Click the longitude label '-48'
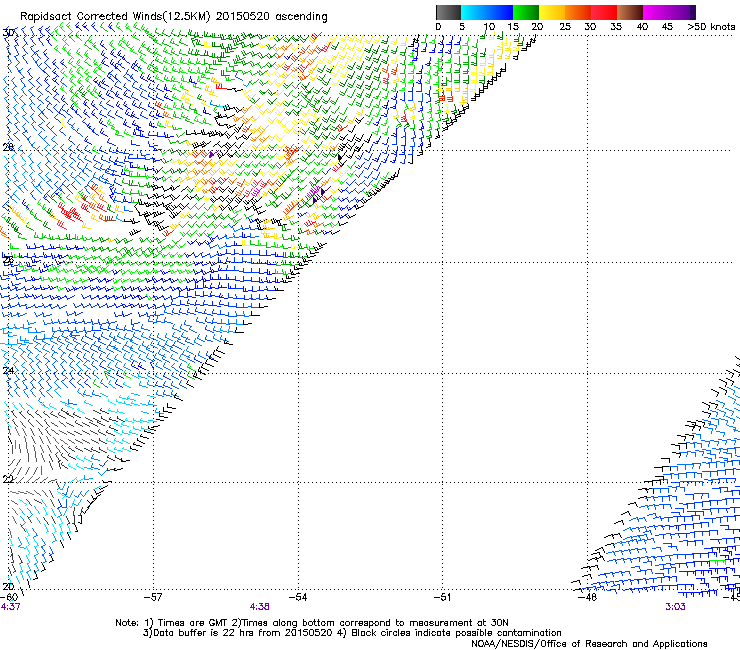Image resolution: width=740 pixels, height=650 pixels. [x=588, y=597]
